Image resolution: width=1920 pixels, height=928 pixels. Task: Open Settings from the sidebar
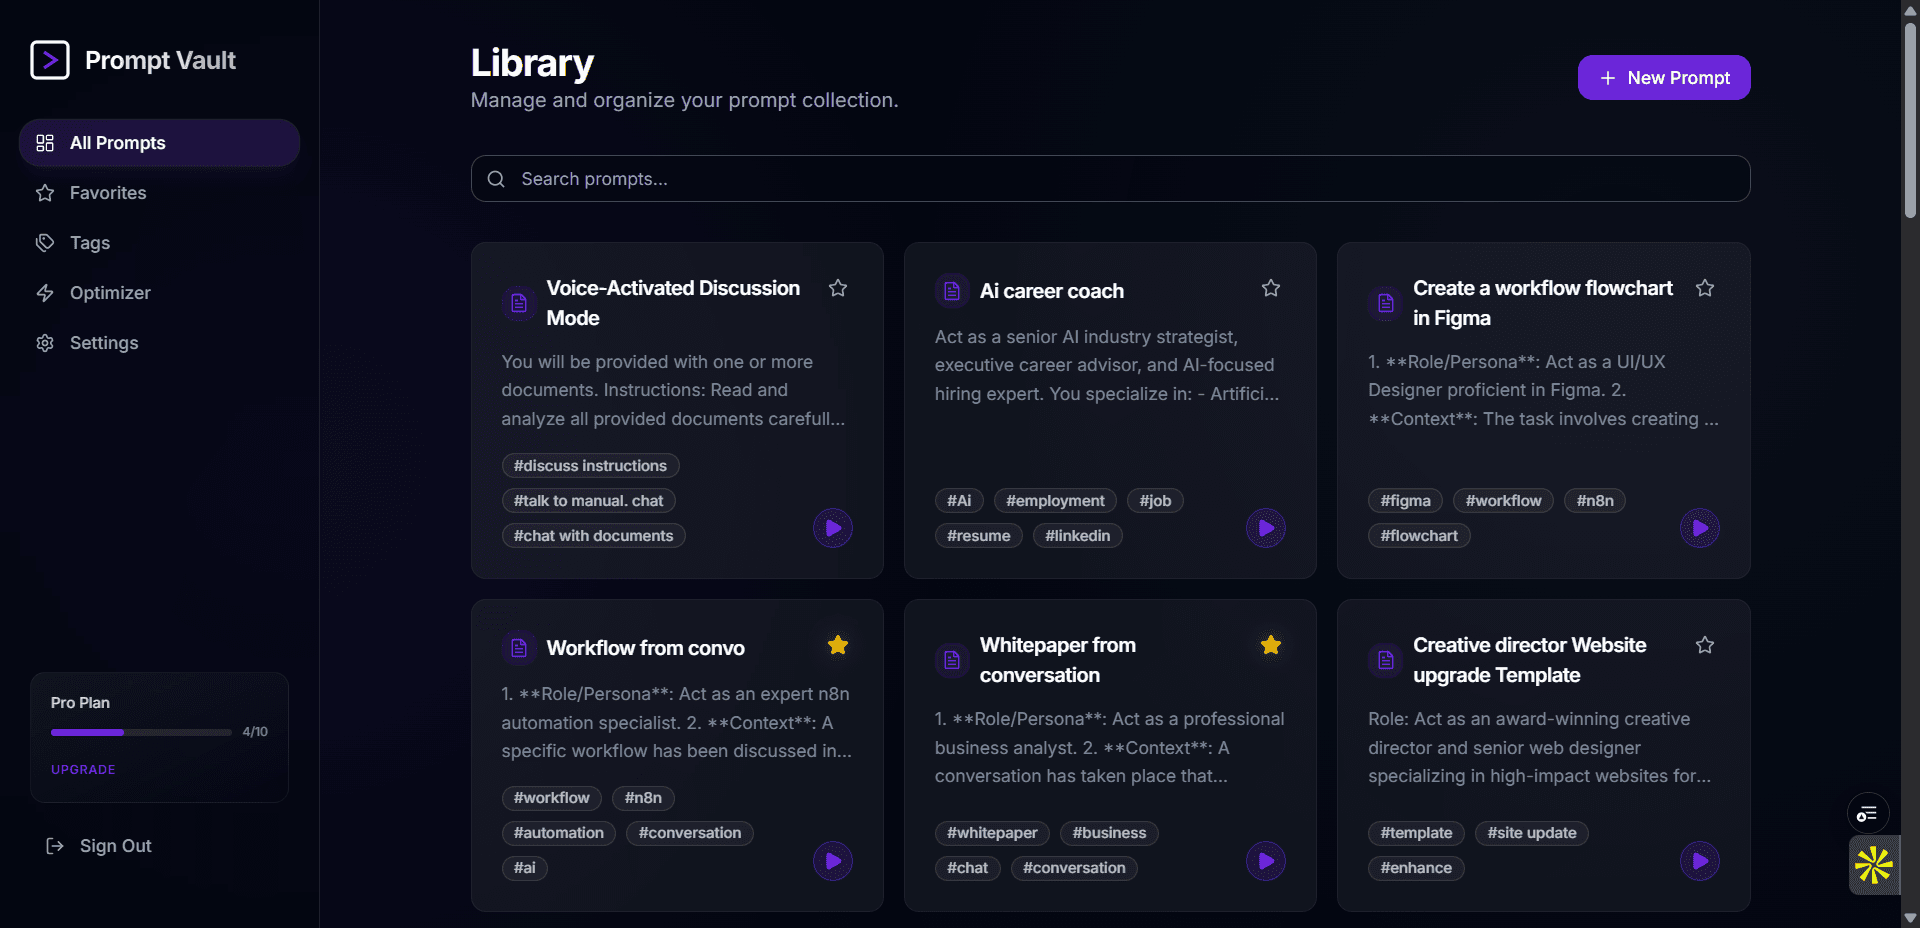coord(104,343)
